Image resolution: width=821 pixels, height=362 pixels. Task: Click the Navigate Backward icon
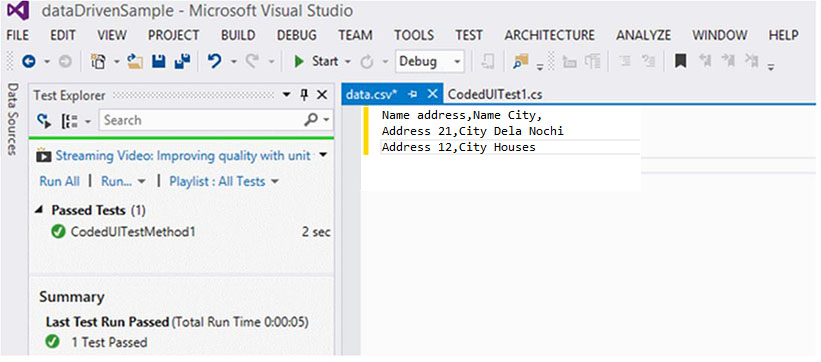click(x=28, y=61)
